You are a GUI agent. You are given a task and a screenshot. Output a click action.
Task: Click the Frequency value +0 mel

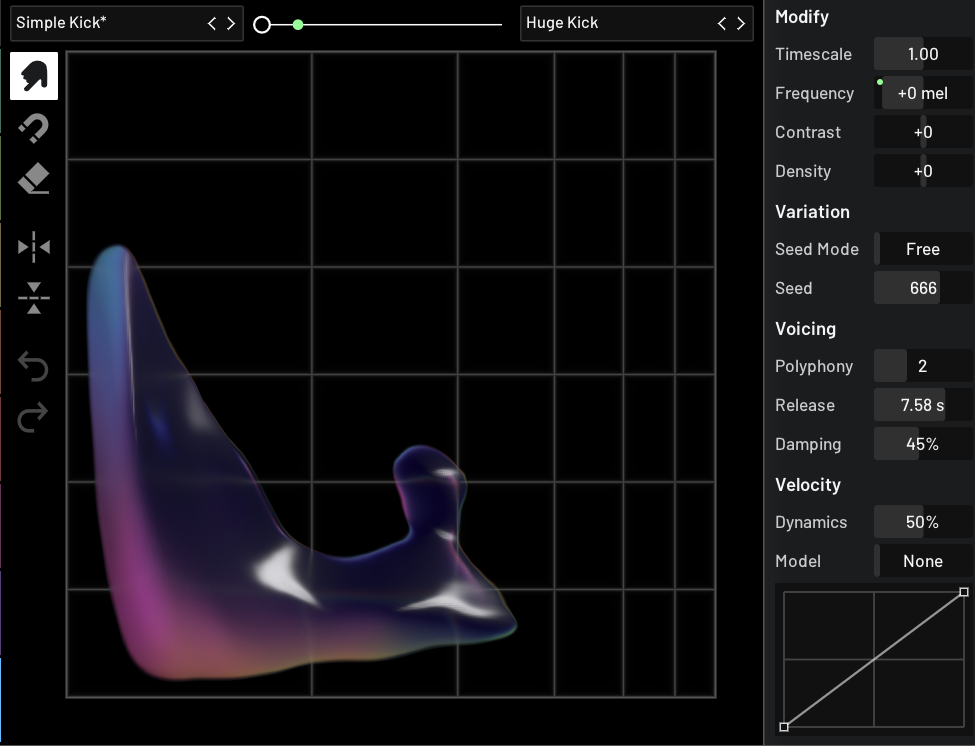pyautogui.click(x=923, y=93)
